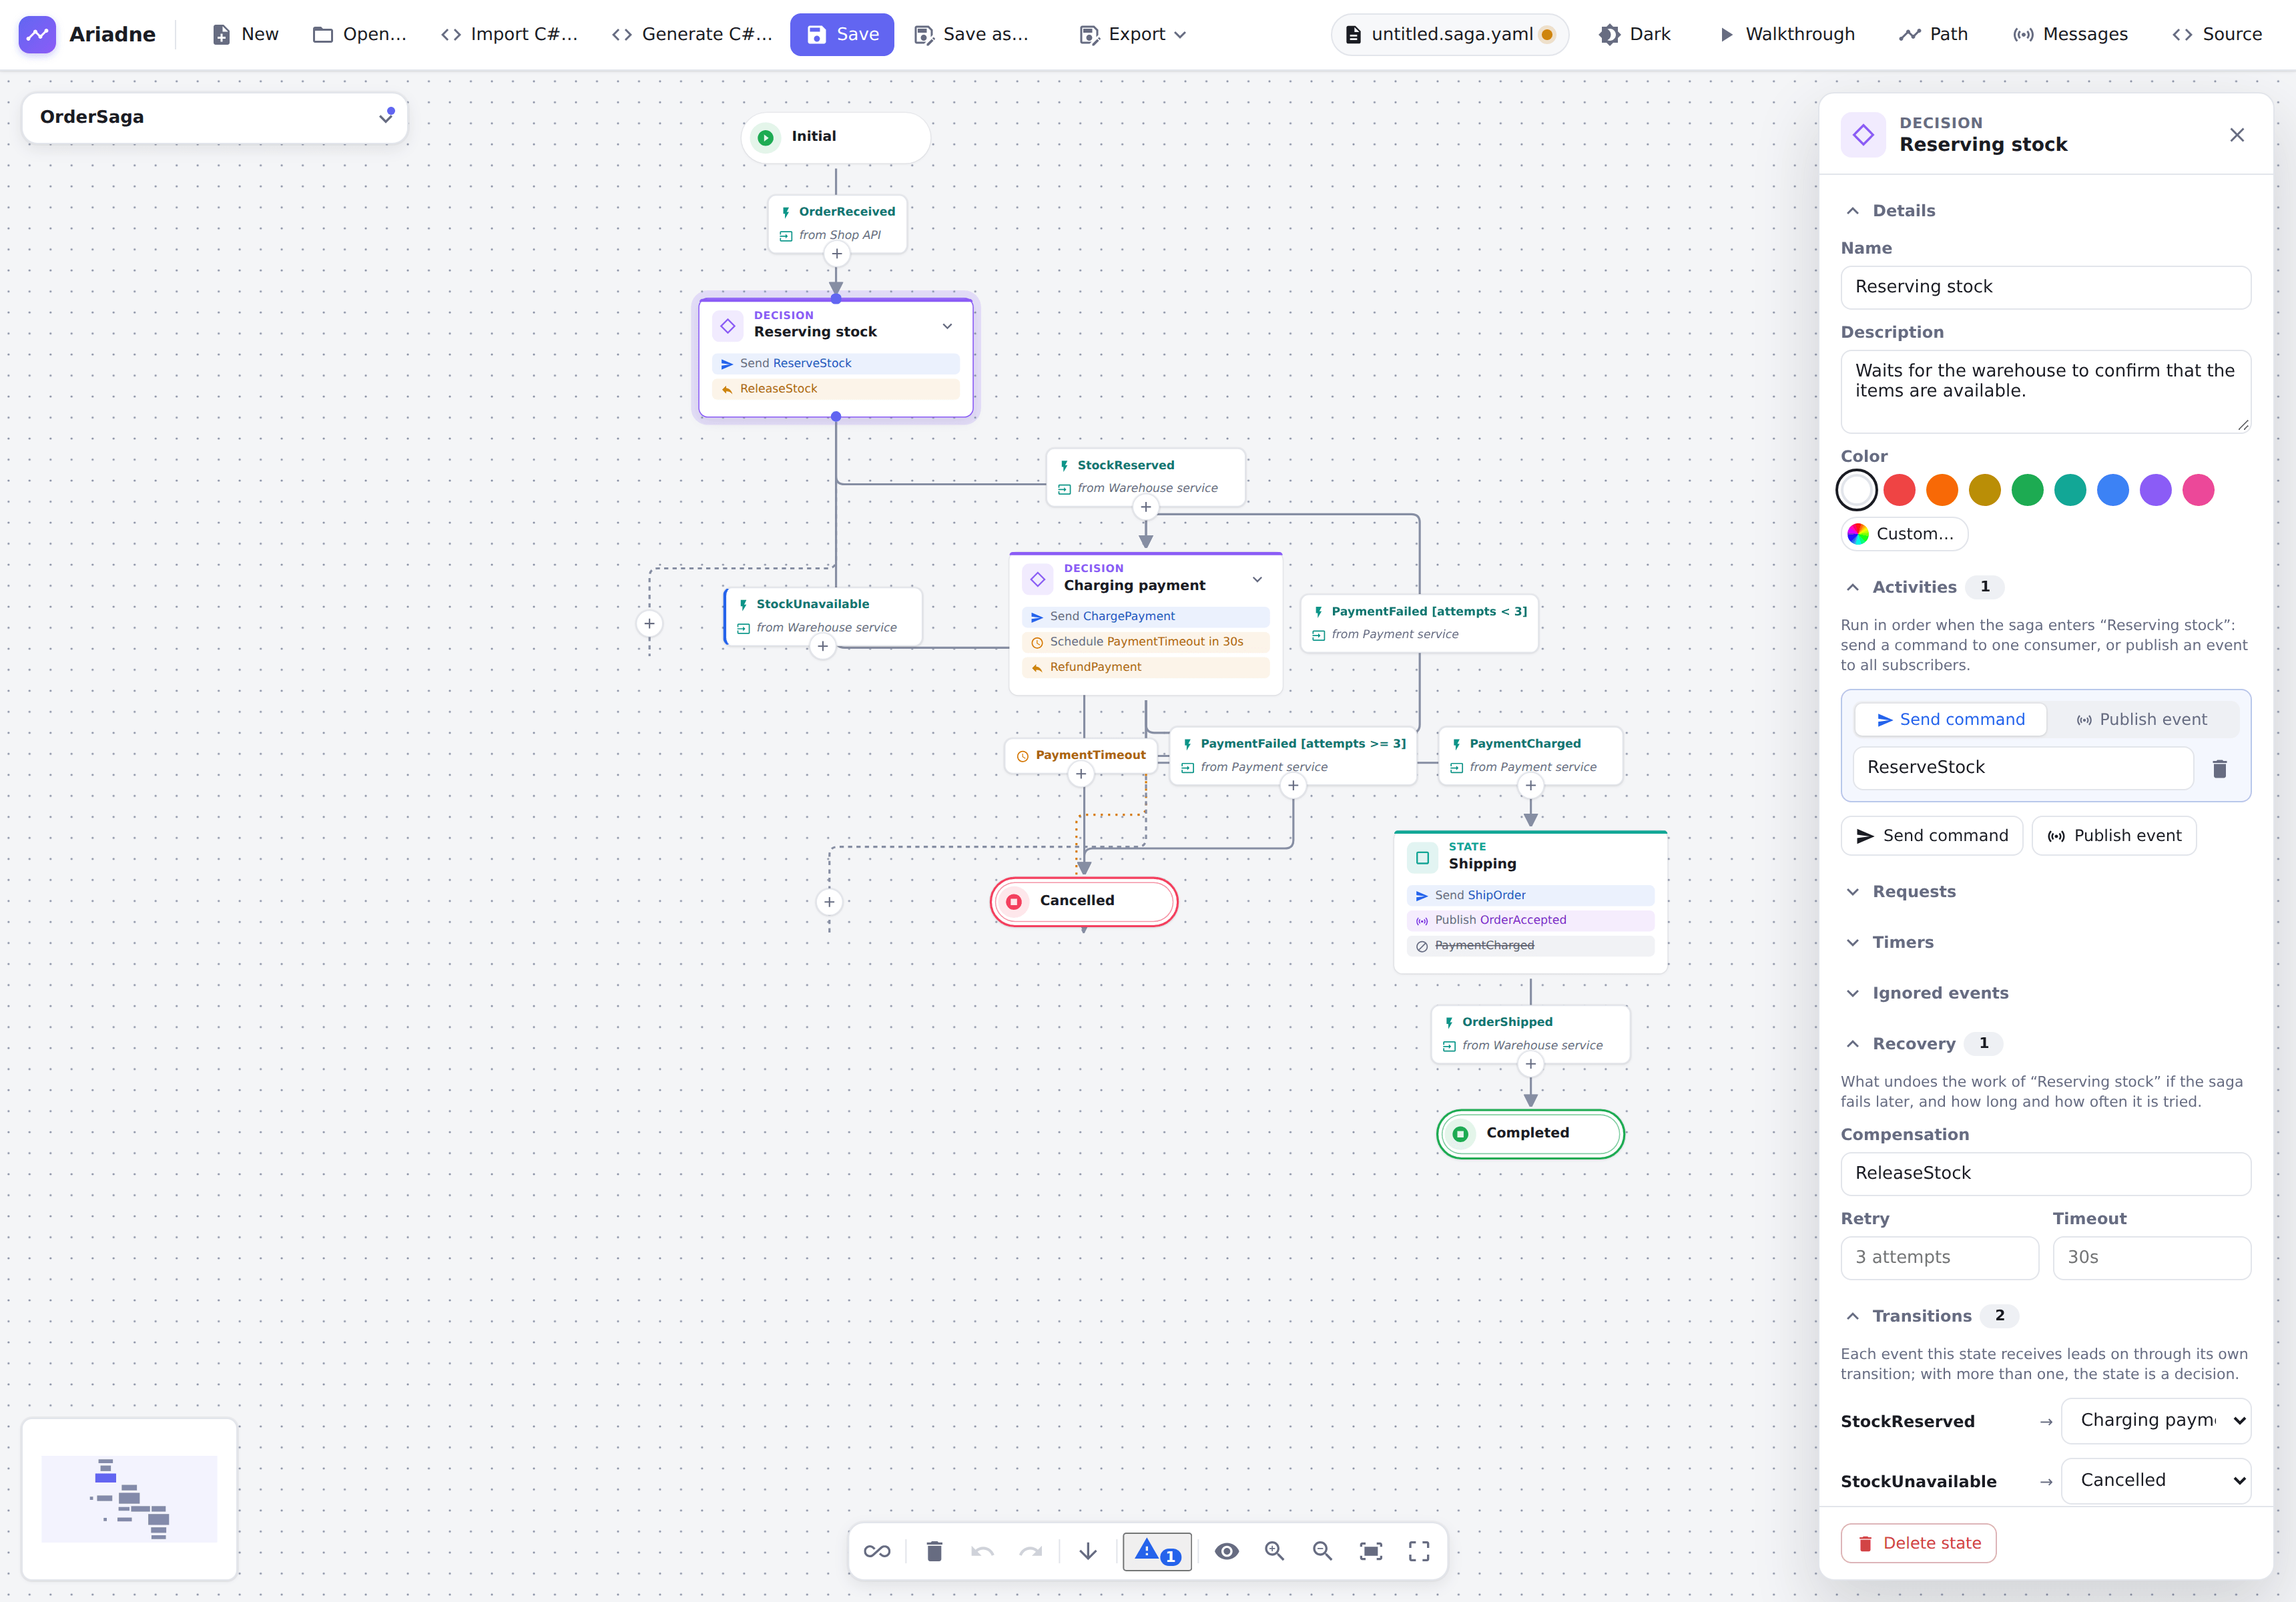Open the Export dropdown menu
This screenshot has height=1602, width=2296.
(x=1133, y=34)
